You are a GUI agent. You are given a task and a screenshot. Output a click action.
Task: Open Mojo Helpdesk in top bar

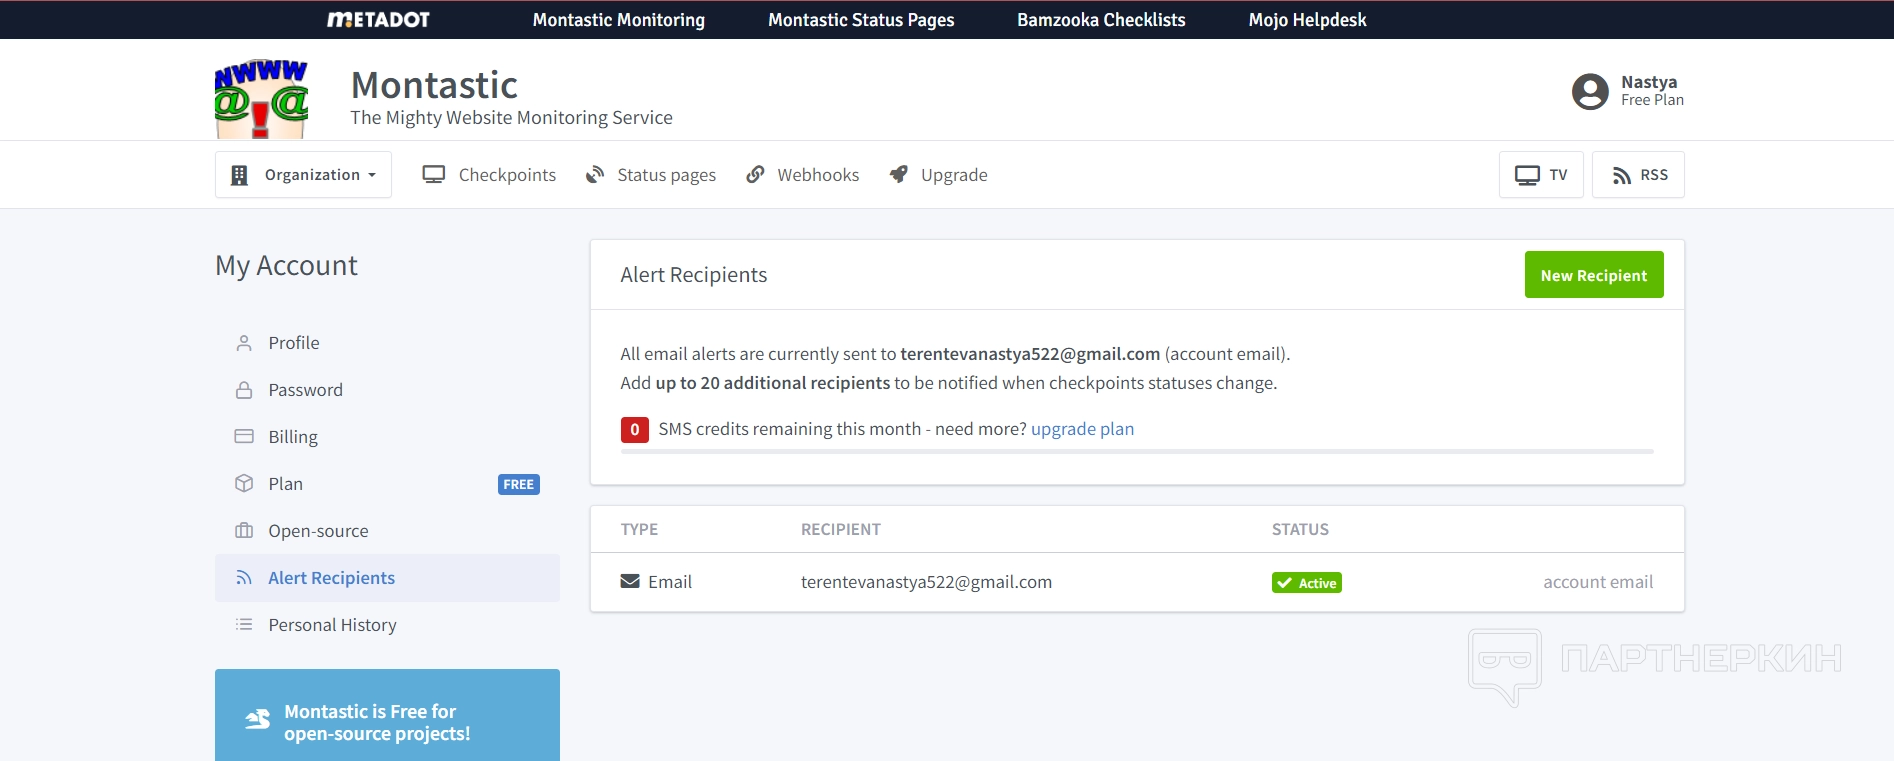click(1307, 20)
